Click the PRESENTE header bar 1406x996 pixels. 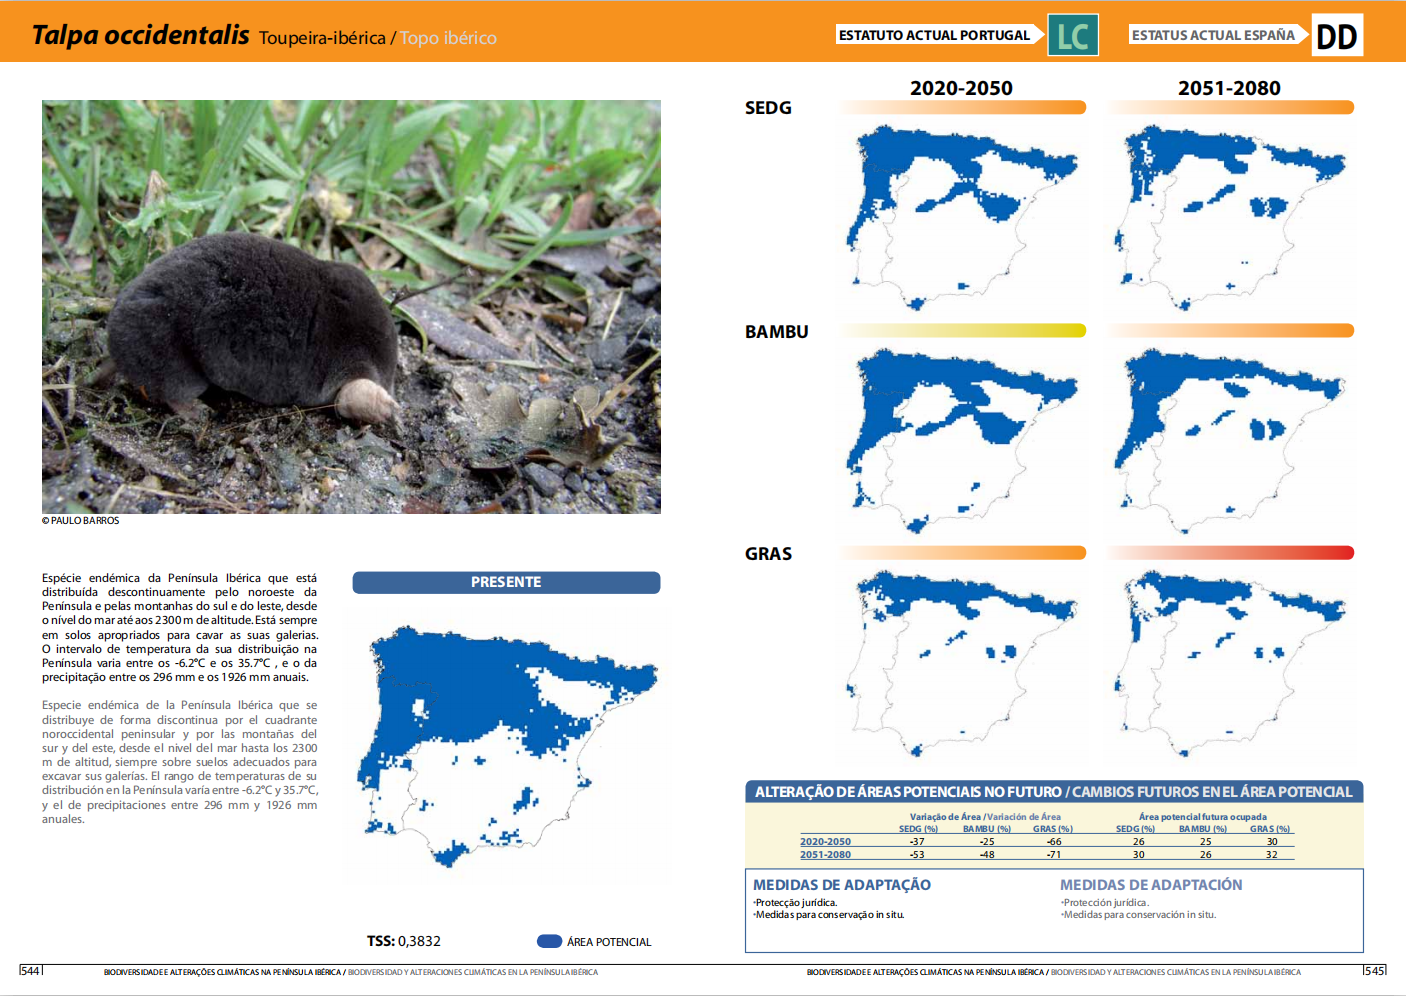coord(506,582)
